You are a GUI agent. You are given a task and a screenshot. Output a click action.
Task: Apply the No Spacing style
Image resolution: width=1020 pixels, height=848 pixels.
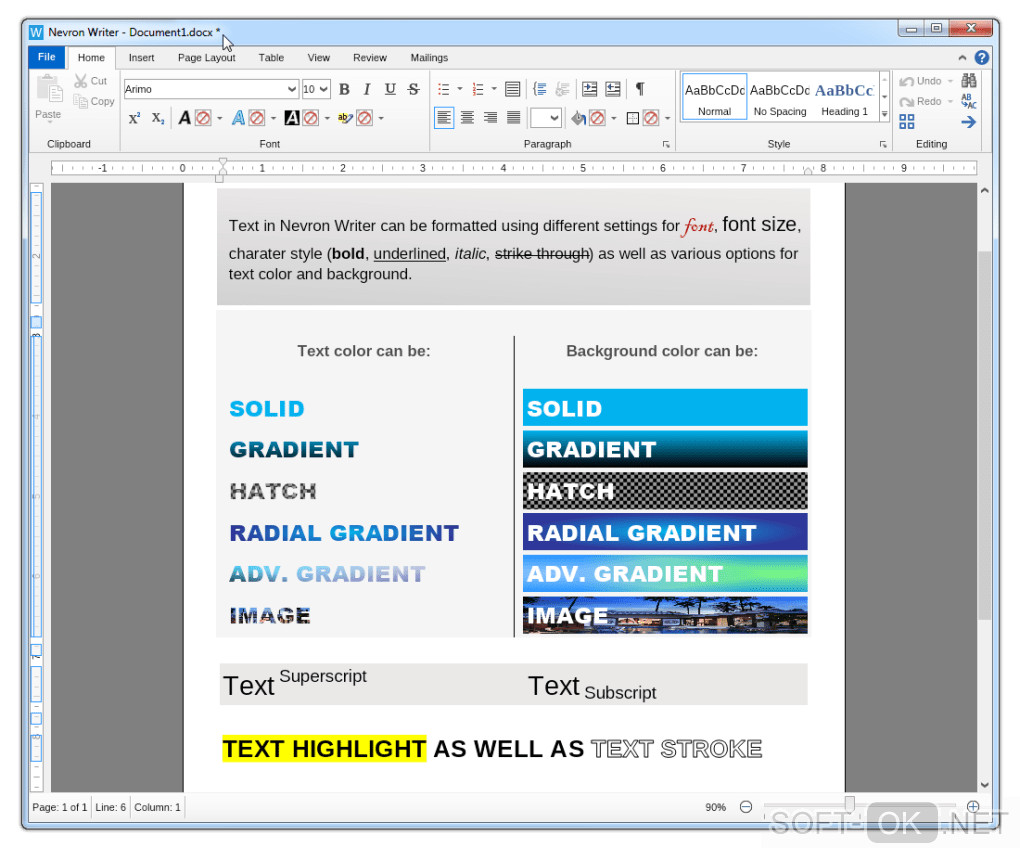coord(780,97)
